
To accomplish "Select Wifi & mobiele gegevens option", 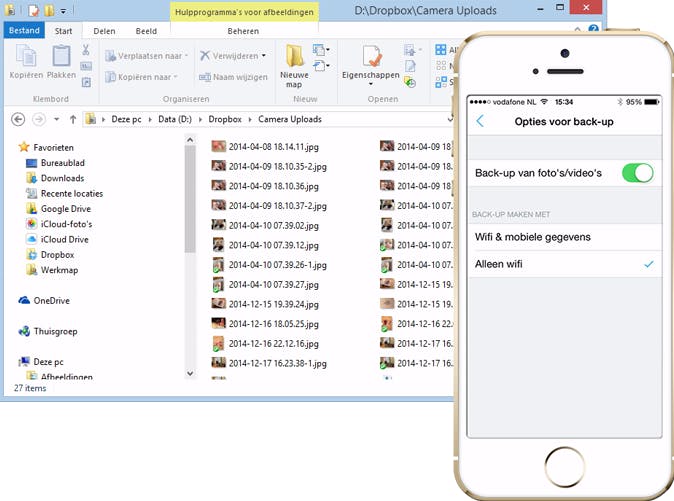I will [564, 237].
